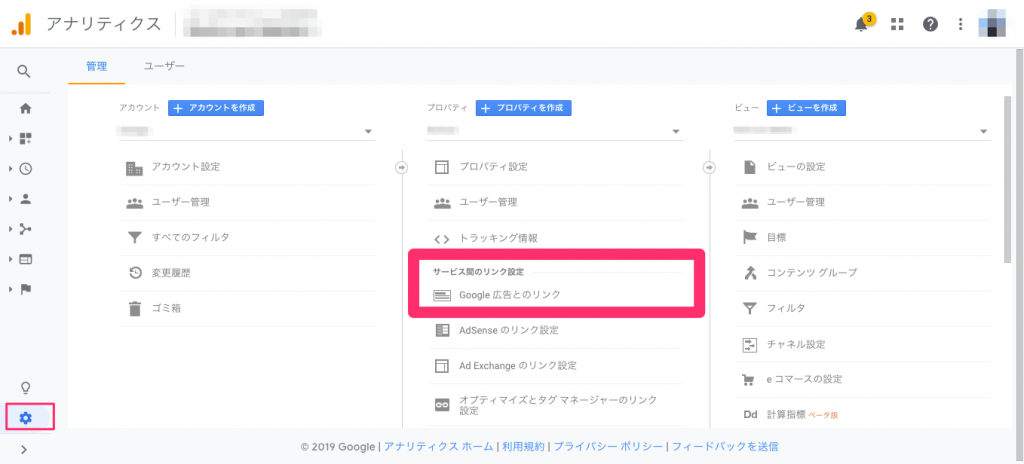This screenshot has width=1024, height=464.
Task: Expand the Audience section arrow in sidebar
Action: 10,199
